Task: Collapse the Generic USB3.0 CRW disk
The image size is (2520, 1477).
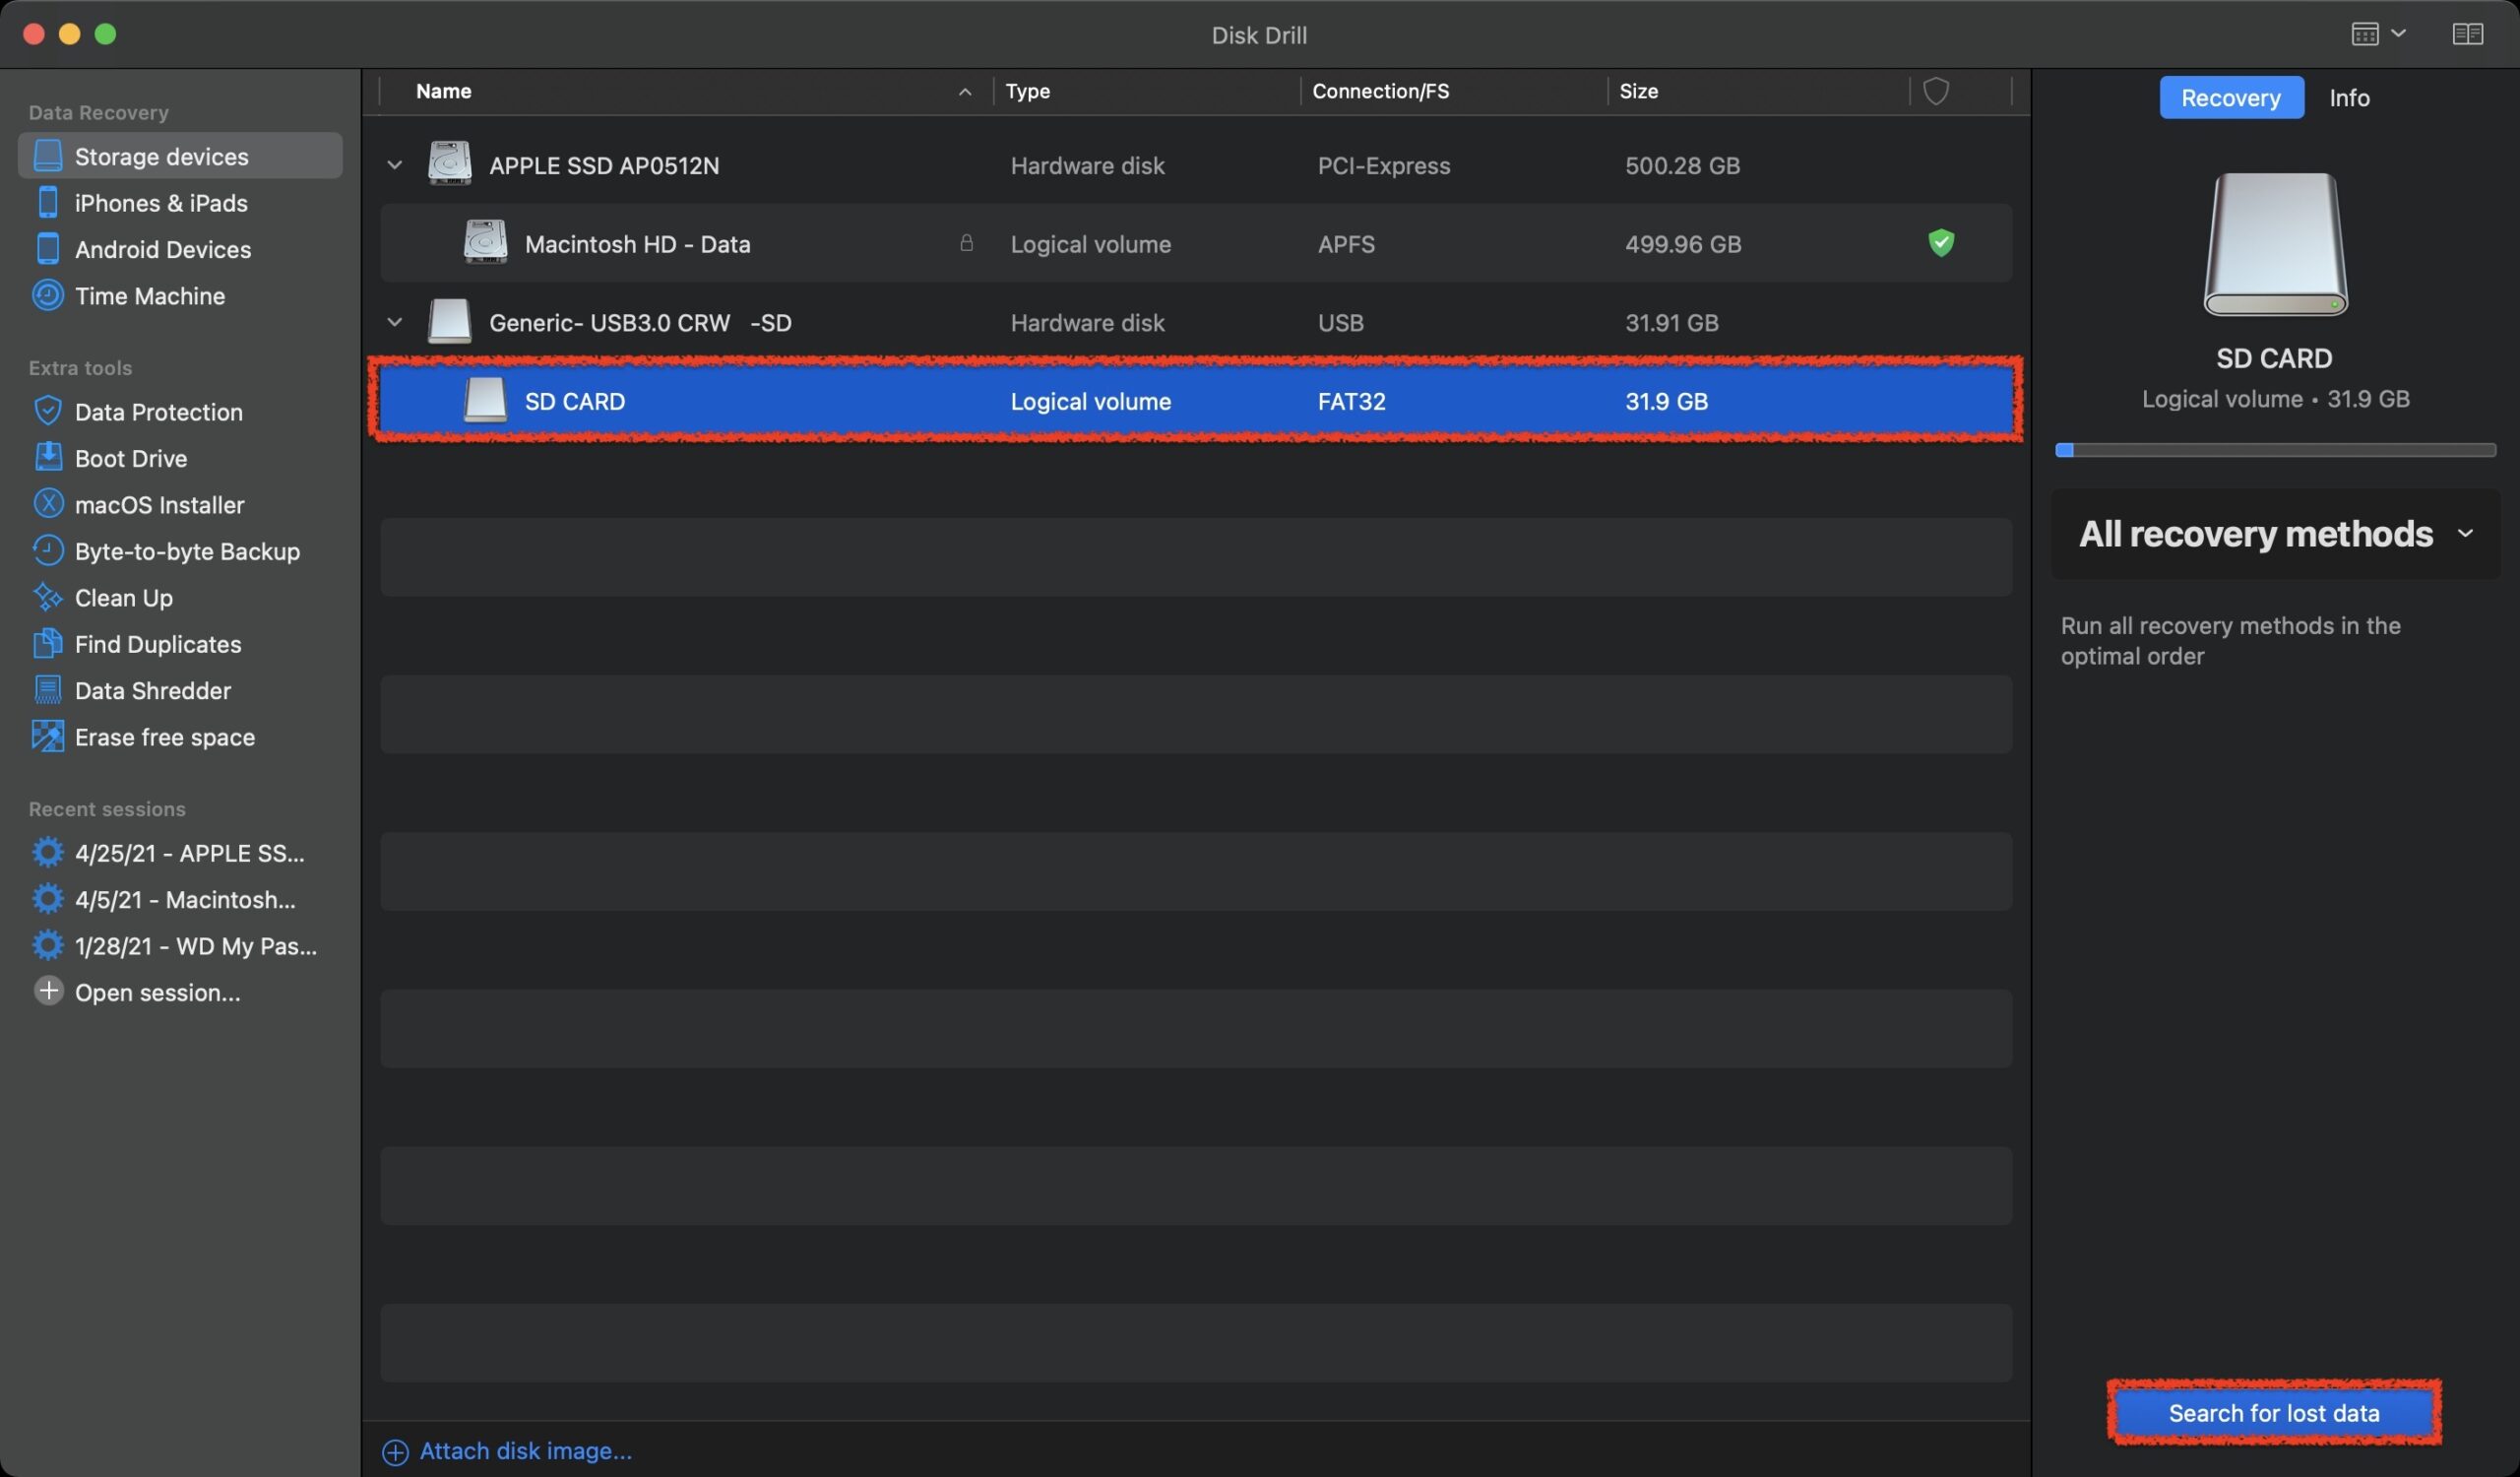Action: tap(395, 322)
